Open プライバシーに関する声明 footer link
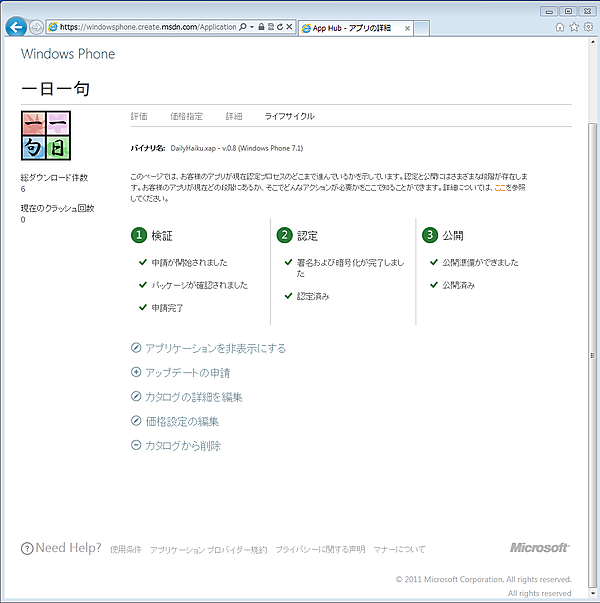The height and width of the screenshot is (603, 600). tap(320, 550)
